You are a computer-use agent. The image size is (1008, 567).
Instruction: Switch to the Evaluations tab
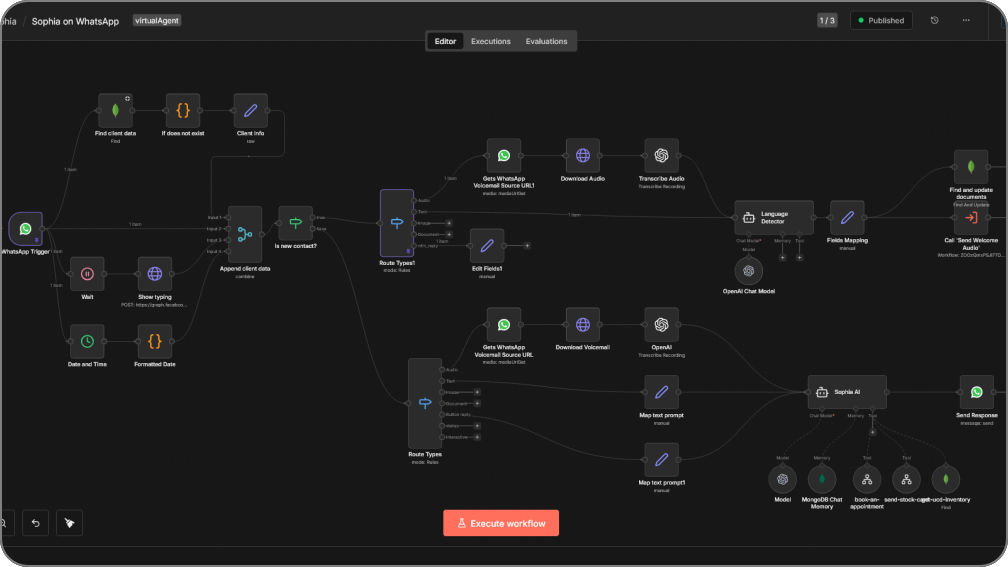point(546,41)
